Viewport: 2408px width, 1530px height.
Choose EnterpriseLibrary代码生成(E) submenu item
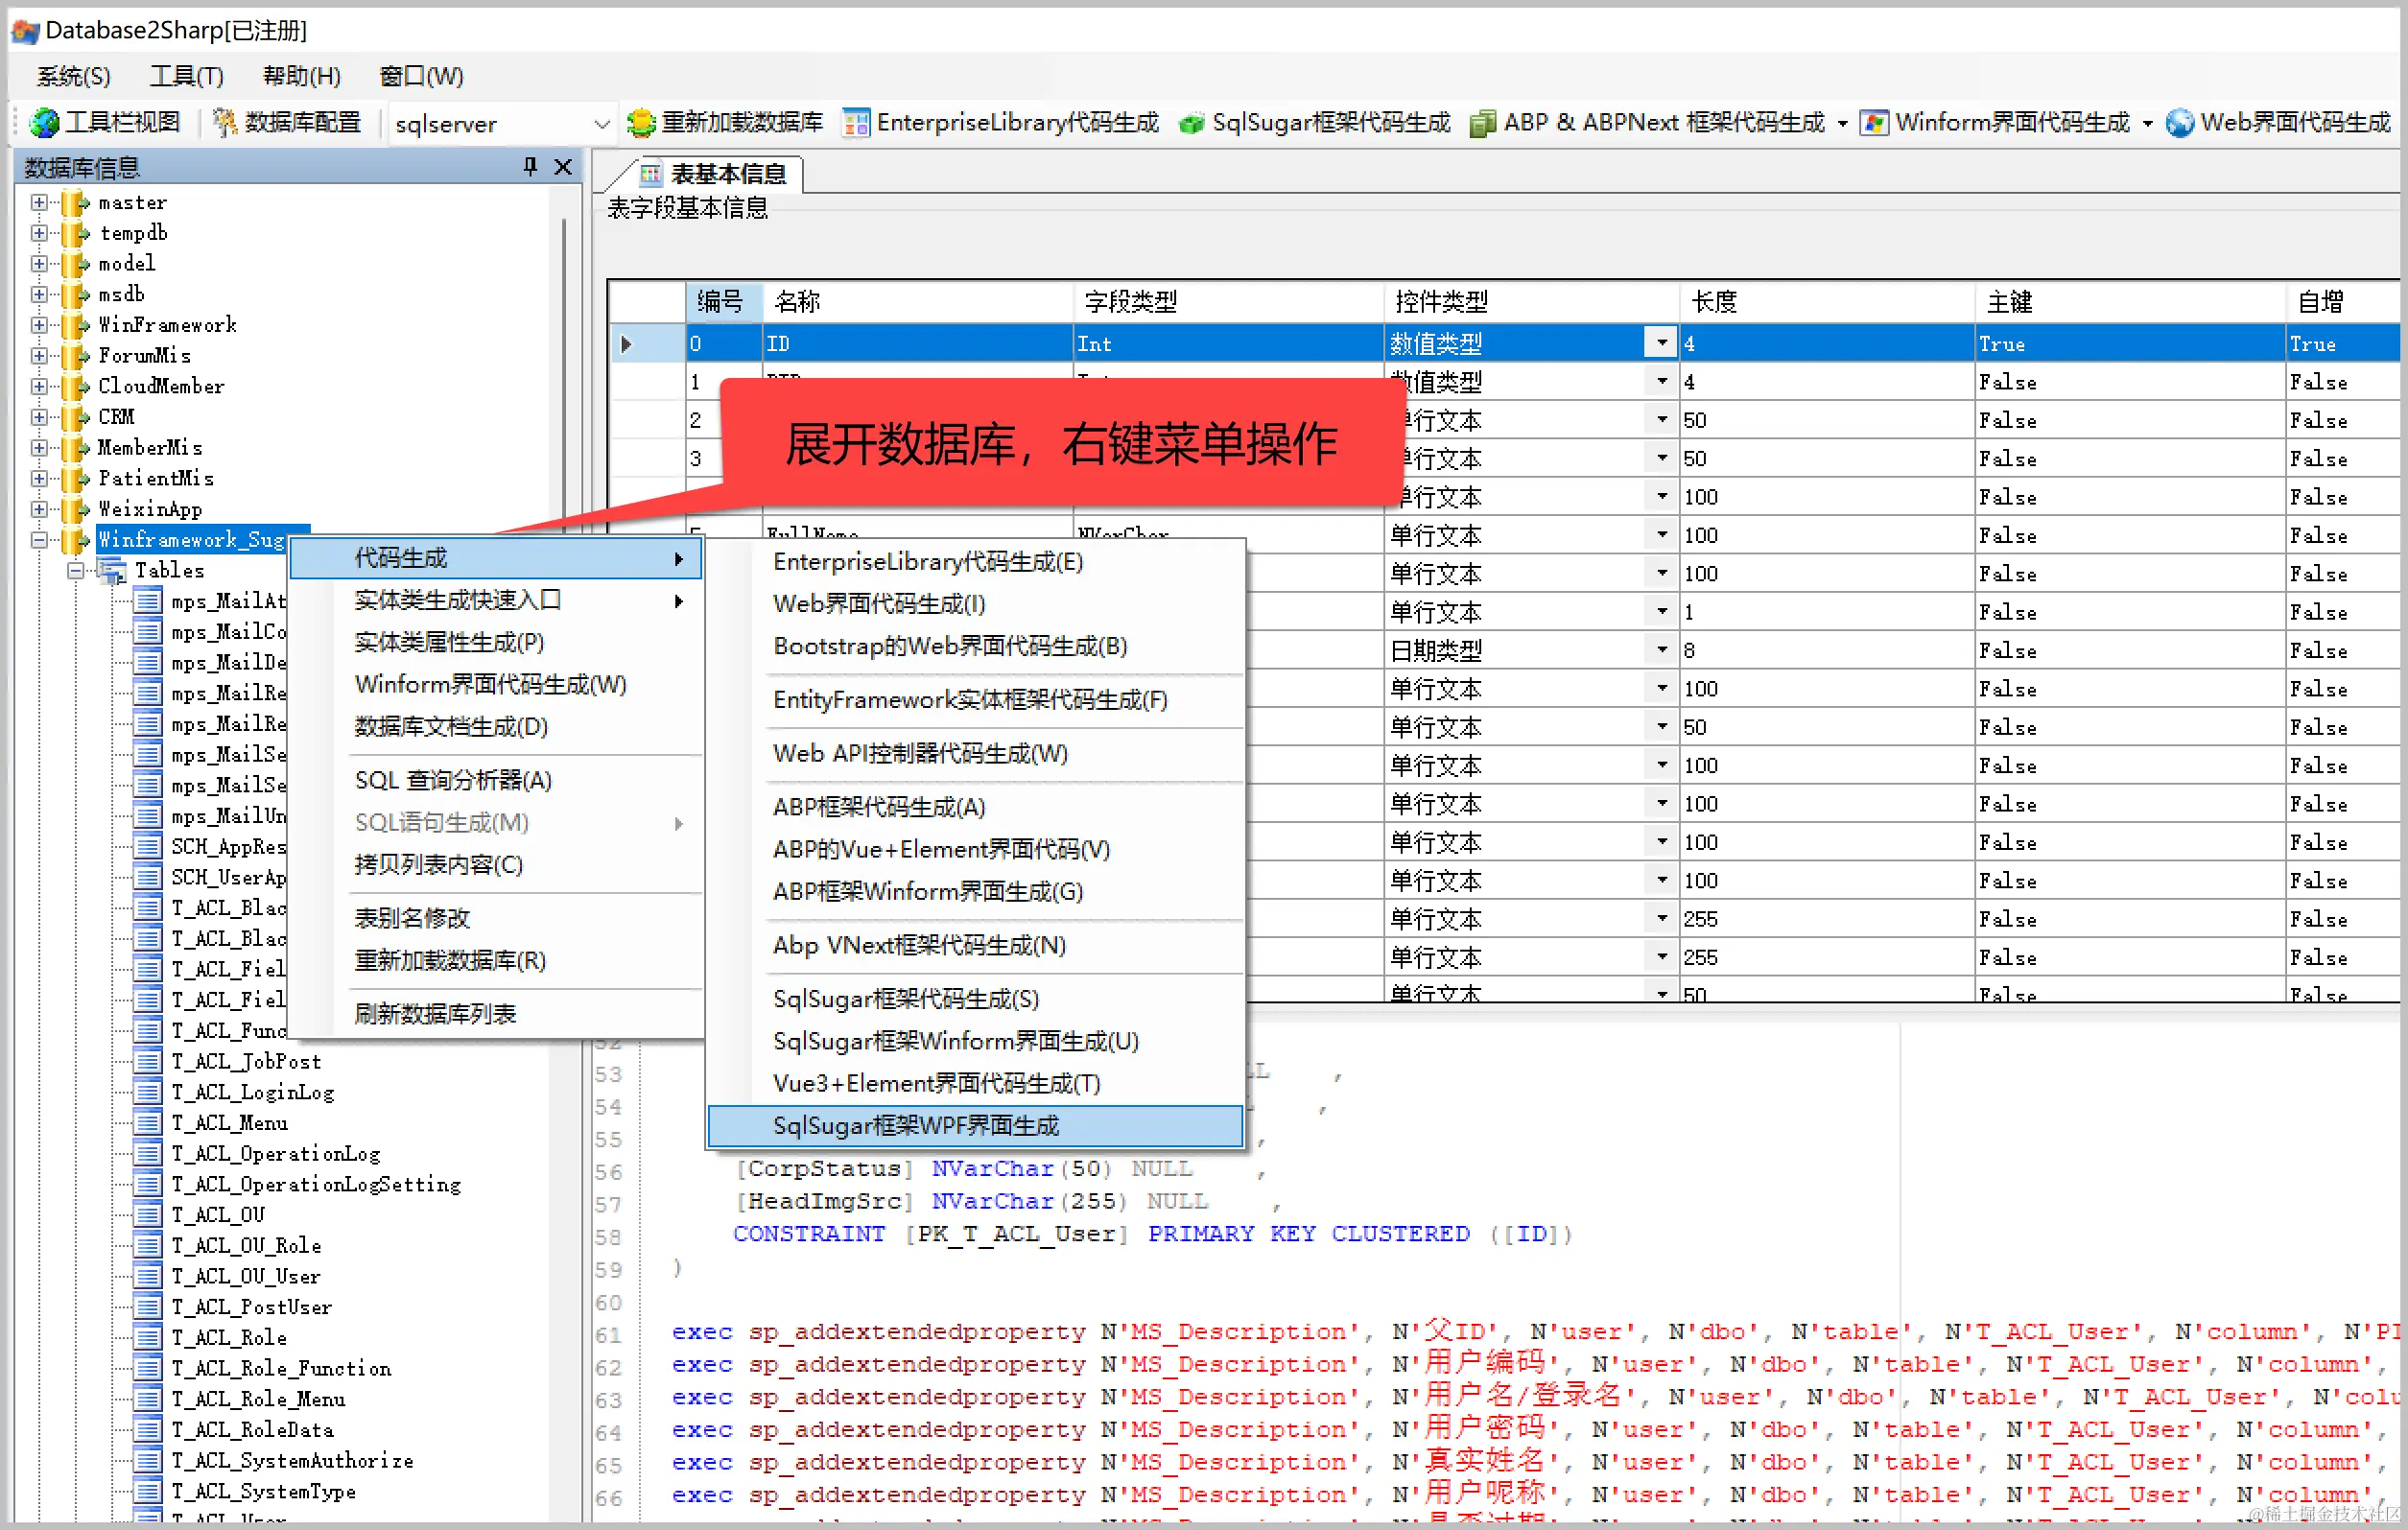[975, 562]
